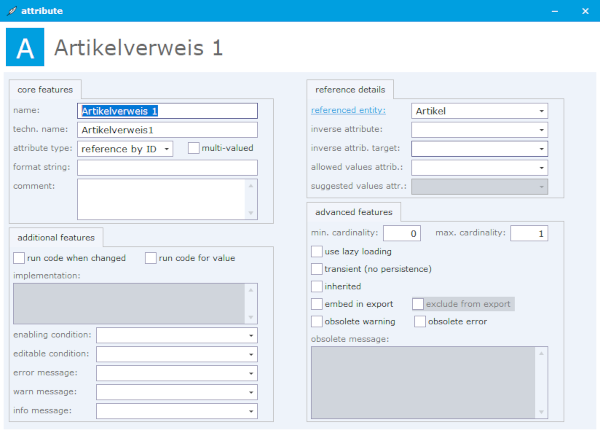Click the comment box scroll down arrow
The width and height of the screenshot is (600, 433).
250,212
